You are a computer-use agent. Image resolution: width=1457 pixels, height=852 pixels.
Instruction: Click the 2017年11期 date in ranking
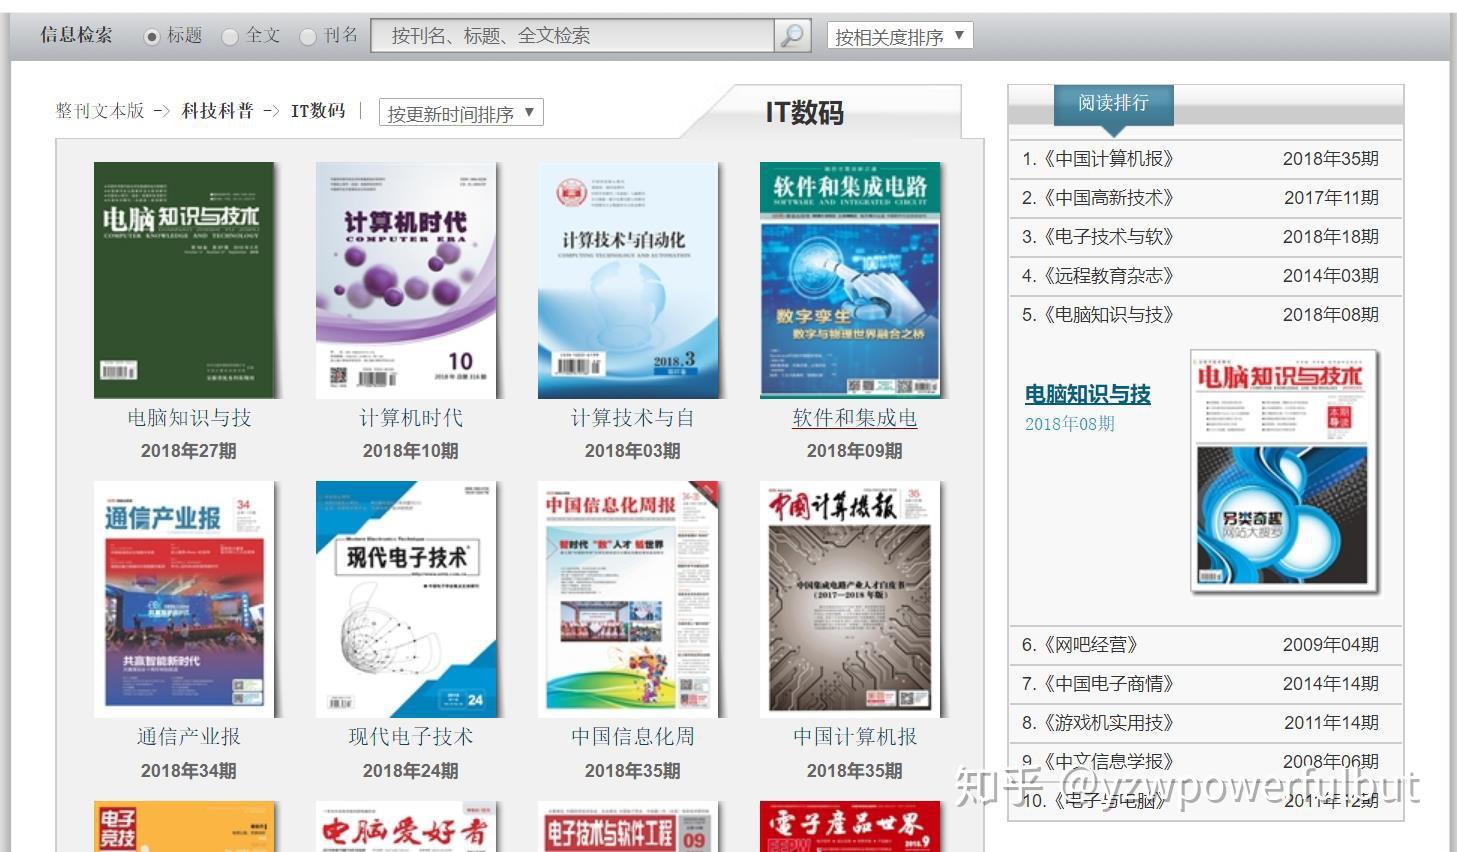click(x=1331, y=198)
